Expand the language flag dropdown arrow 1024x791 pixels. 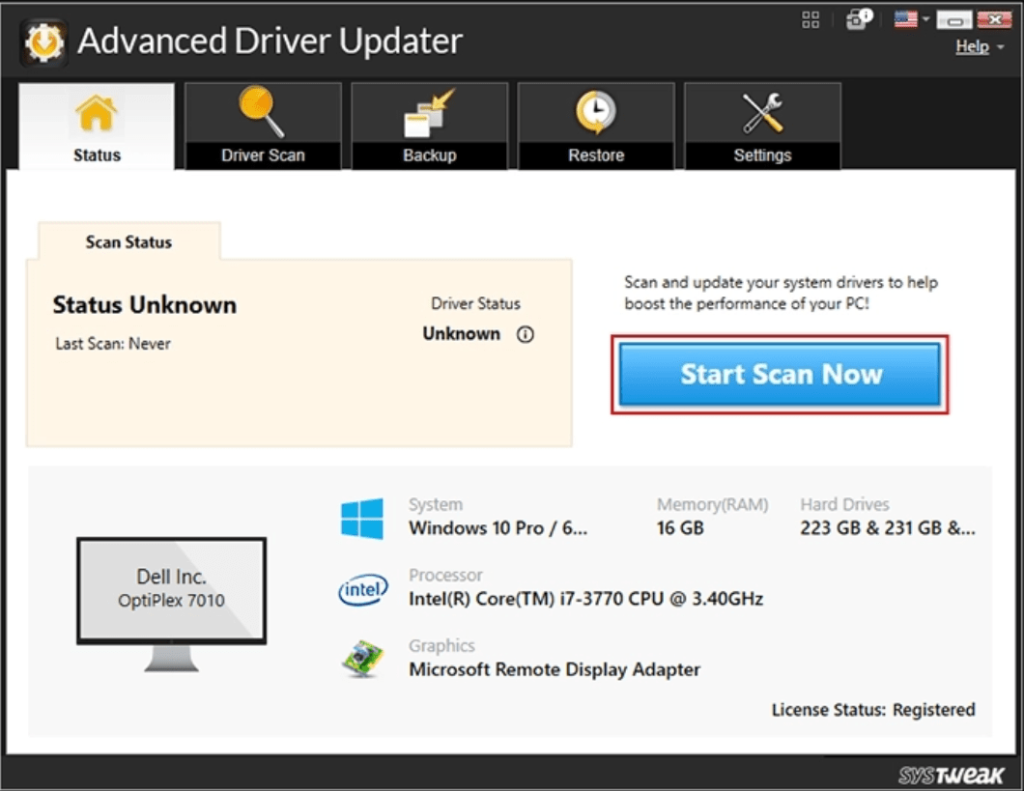pos(925,19)
